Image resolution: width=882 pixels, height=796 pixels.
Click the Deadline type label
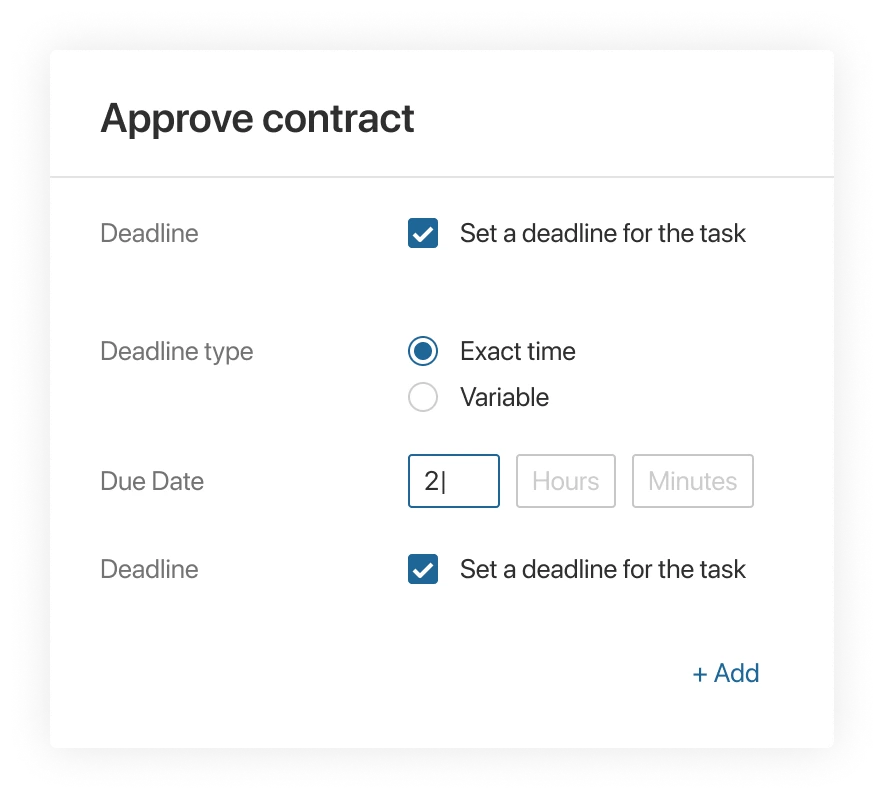(x=176, y=351)
